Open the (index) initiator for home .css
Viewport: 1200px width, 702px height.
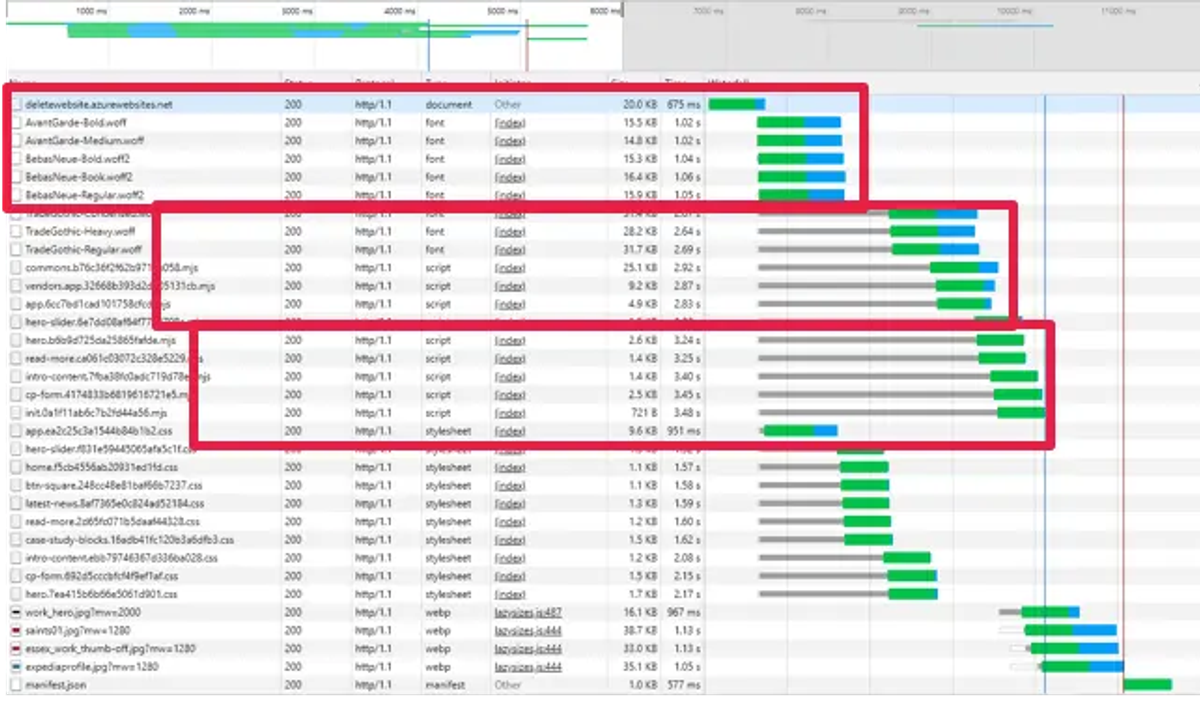pyautogui.click(x=510, y=467)
